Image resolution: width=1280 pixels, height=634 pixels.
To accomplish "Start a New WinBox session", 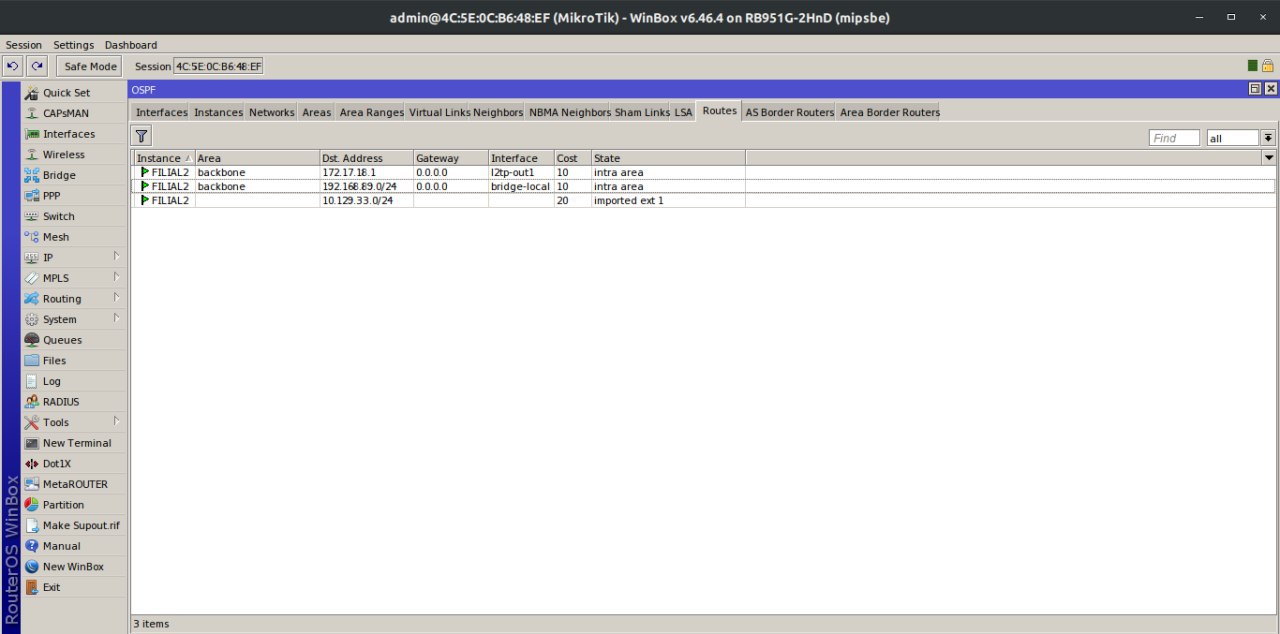I will (73, 567).
